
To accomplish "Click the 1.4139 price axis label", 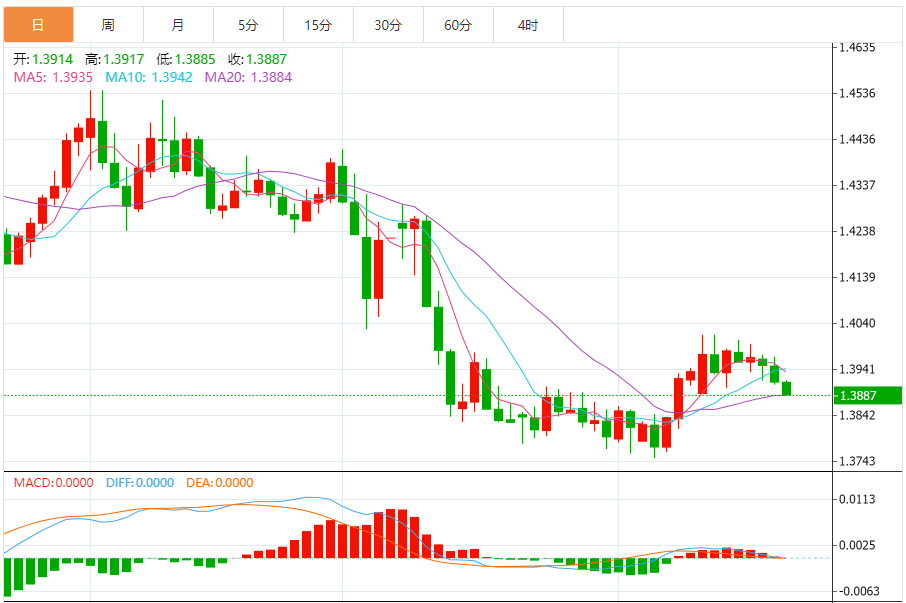I will pos(857,277).
